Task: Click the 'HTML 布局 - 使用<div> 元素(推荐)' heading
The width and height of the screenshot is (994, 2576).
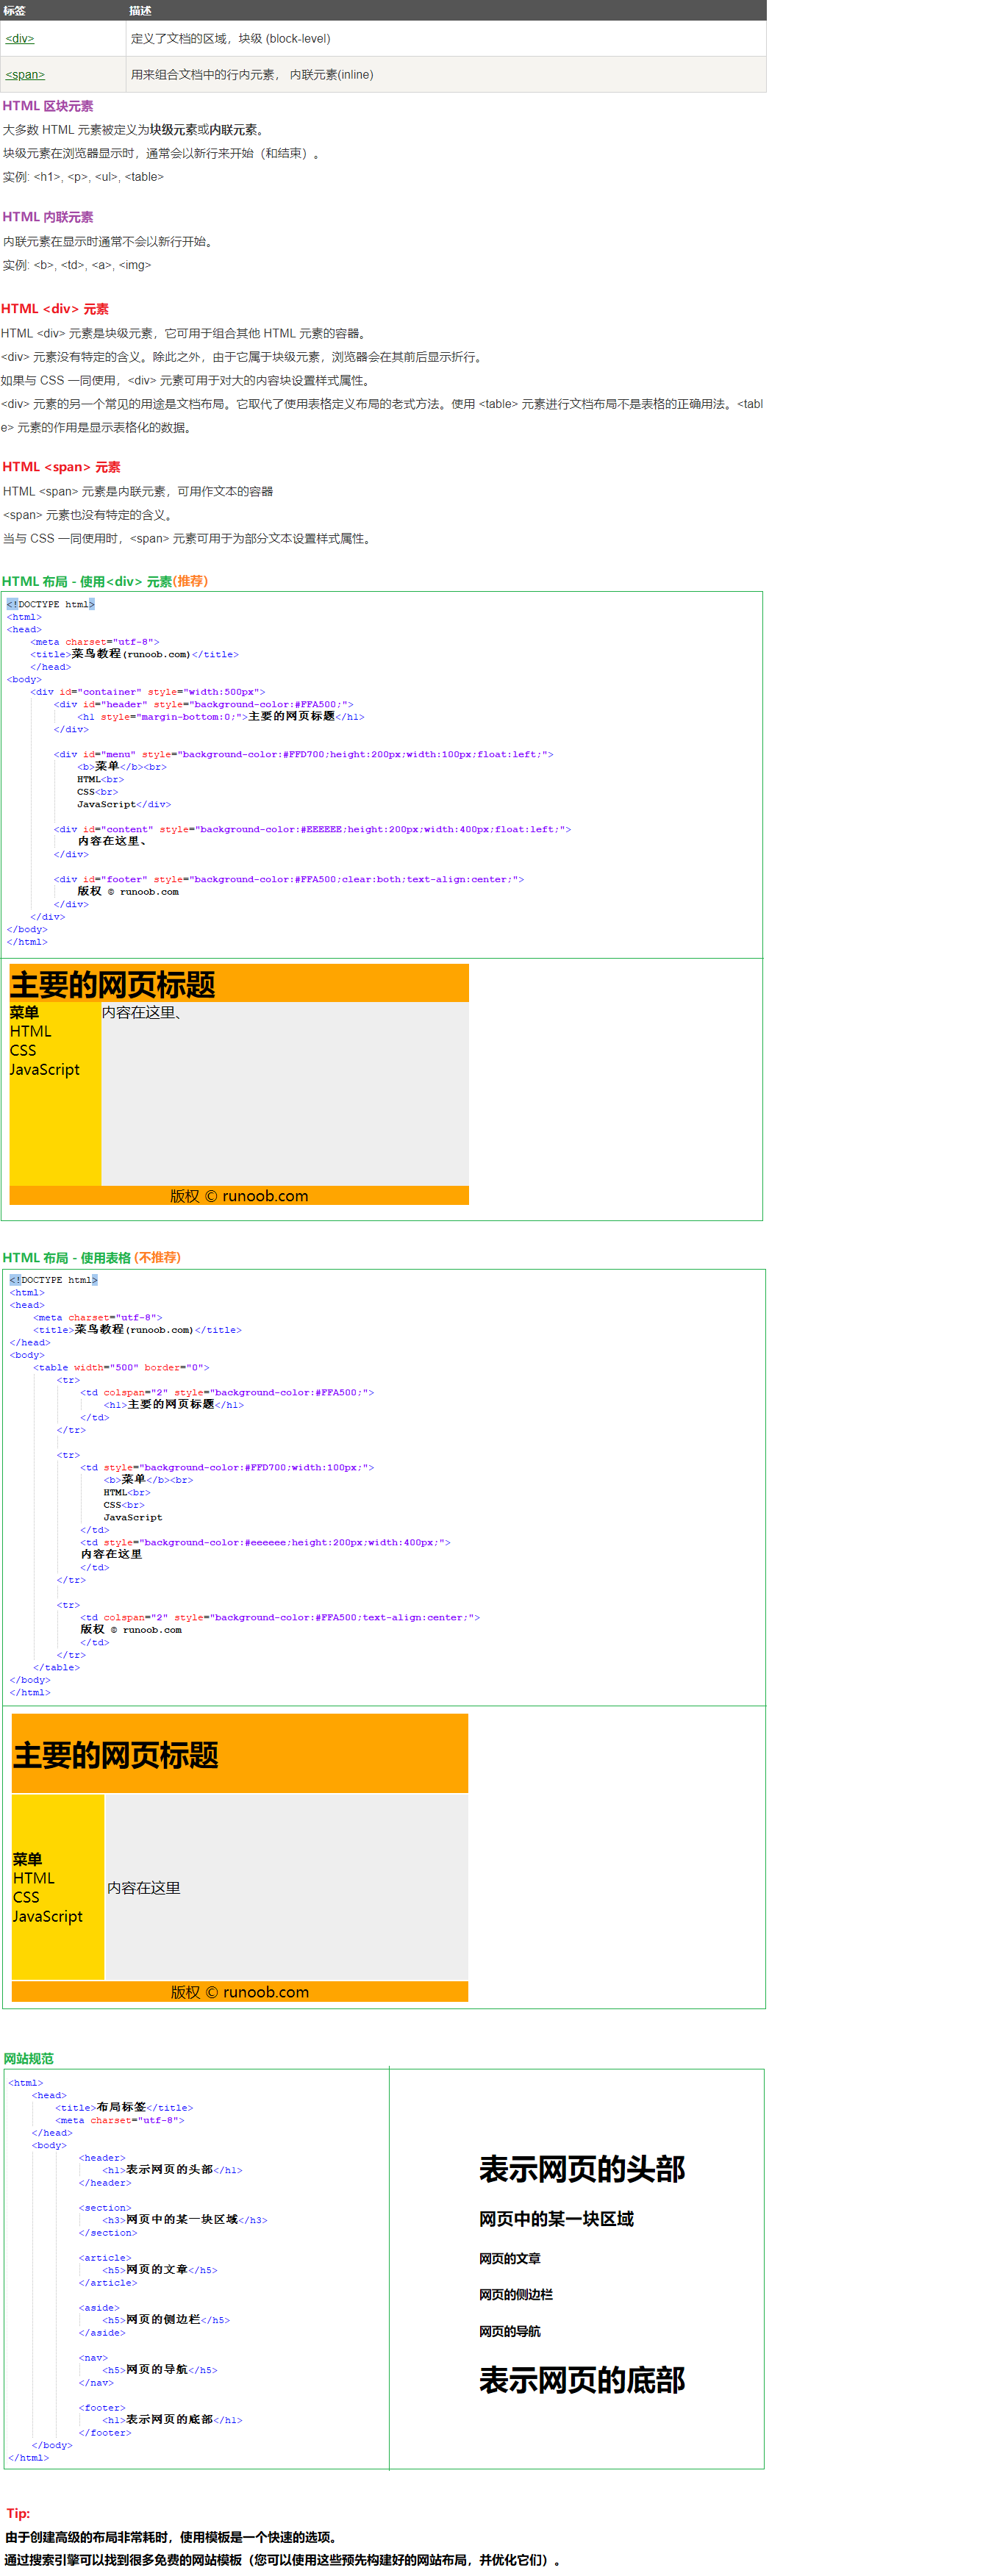Action: 105,581
